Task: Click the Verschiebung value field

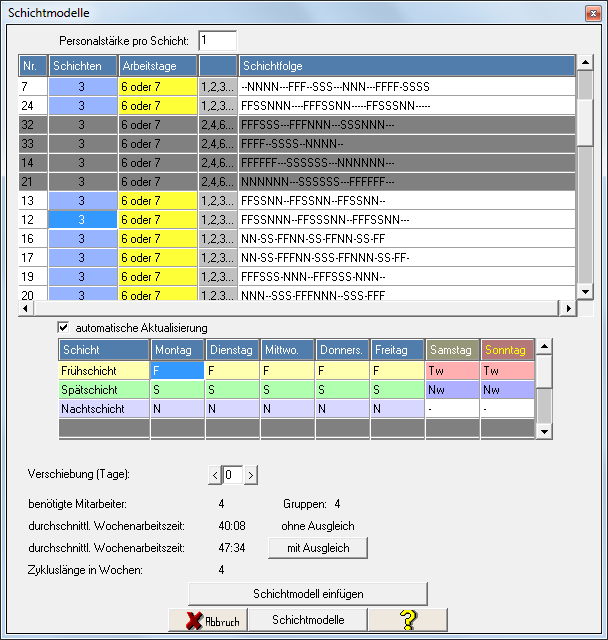Action: point(231,474)
